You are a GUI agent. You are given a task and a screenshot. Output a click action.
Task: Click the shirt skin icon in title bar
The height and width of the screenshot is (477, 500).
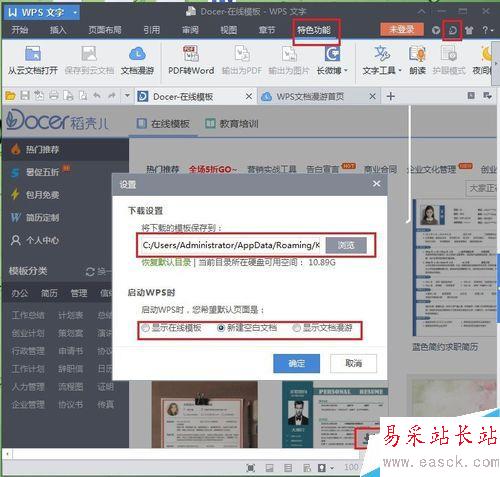(x=469, y=30)
